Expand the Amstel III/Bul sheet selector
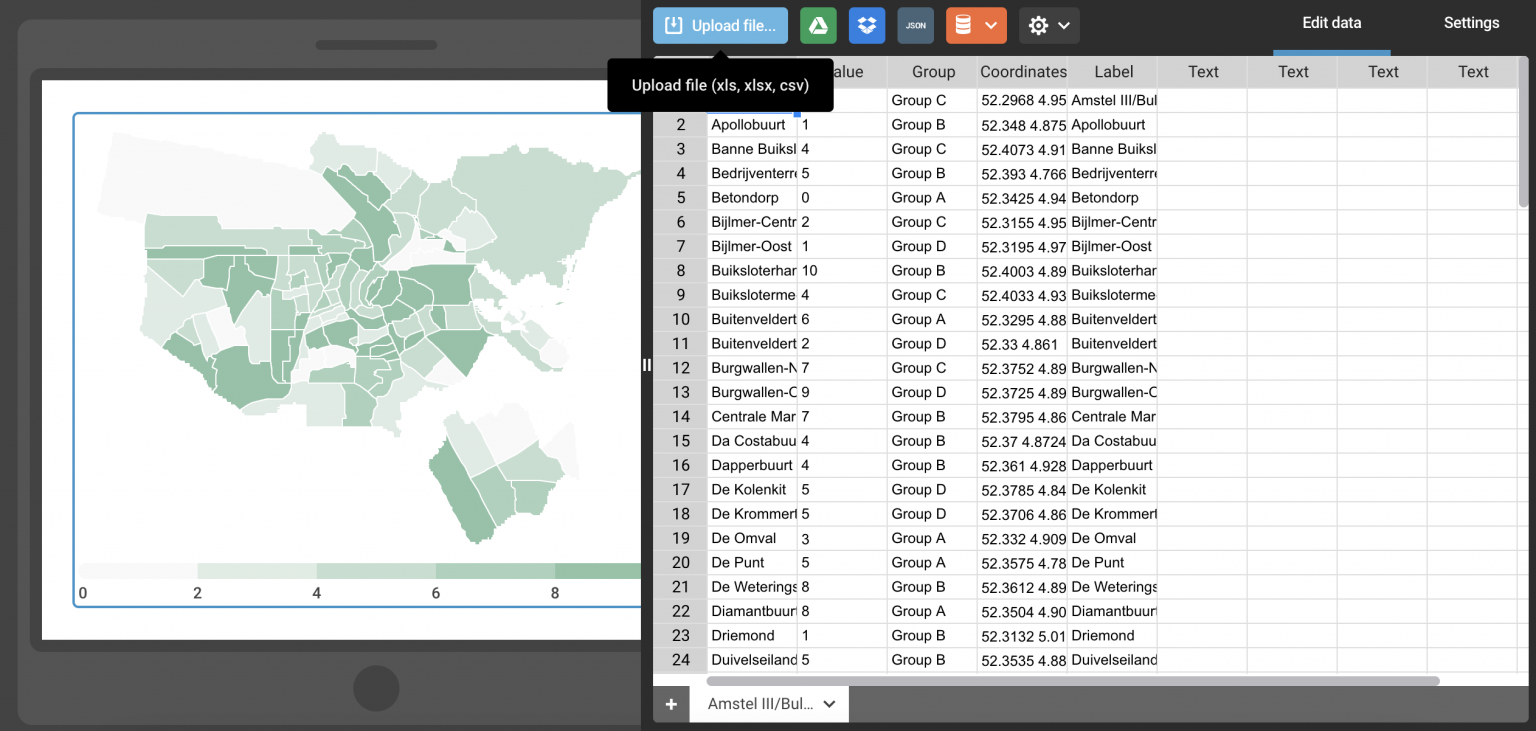 (x=829, y=704)
